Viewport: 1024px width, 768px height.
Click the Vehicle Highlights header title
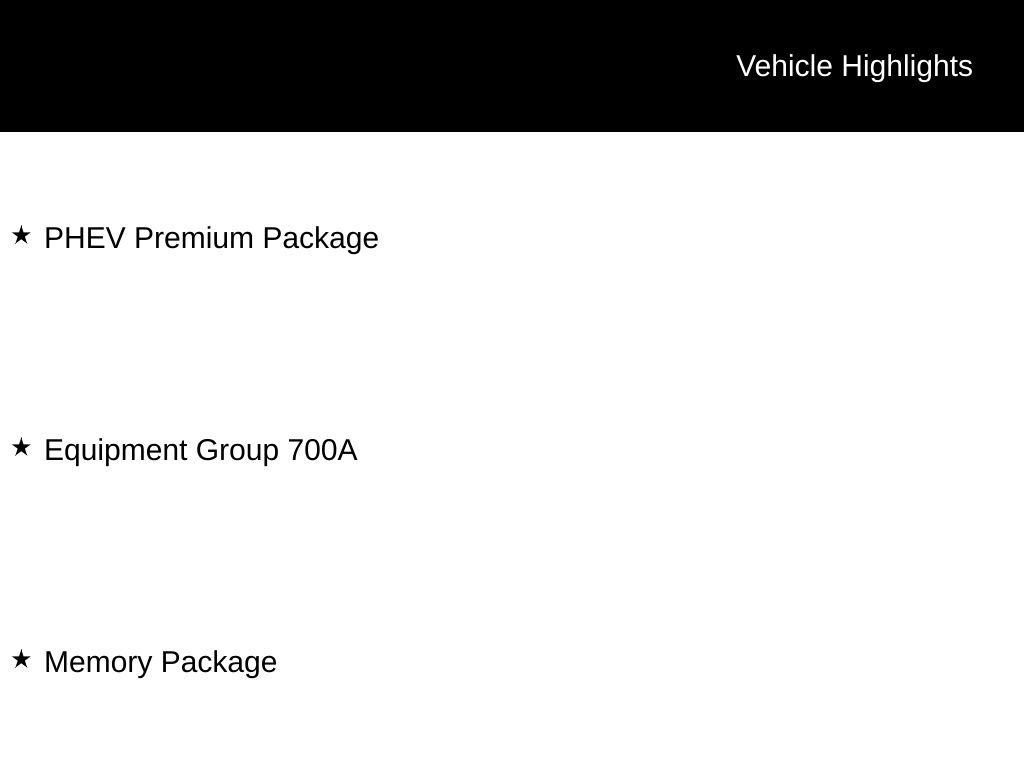coord(854,66)
